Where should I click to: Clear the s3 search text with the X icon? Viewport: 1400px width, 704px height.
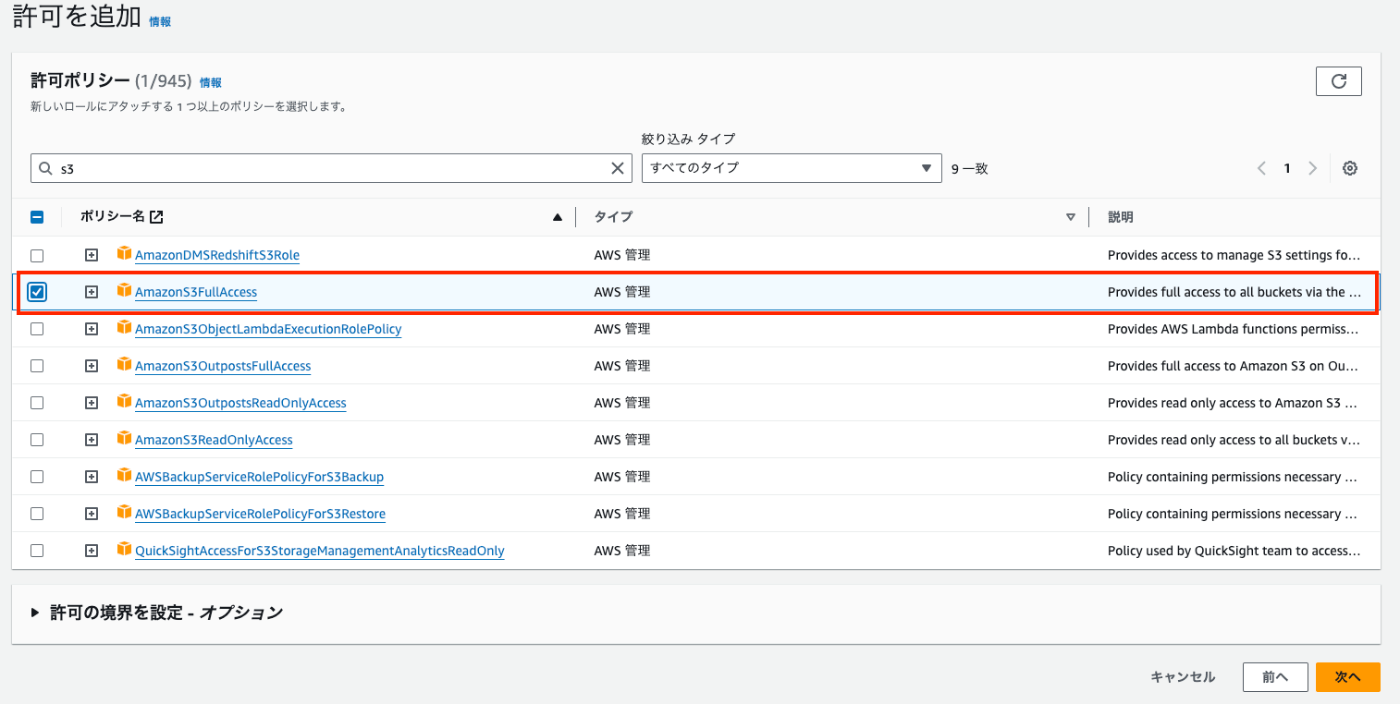click(x=618, y=168)
